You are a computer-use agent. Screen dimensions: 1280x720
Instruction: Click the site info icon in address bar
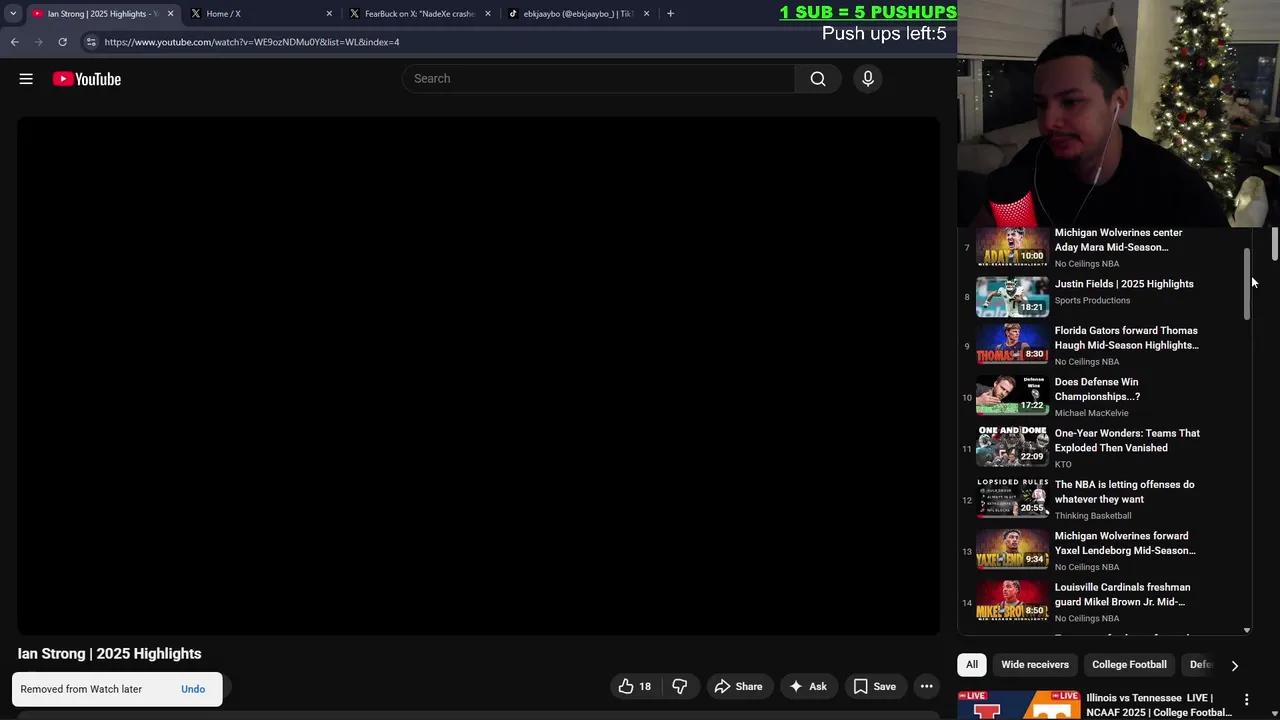[91, 42]
